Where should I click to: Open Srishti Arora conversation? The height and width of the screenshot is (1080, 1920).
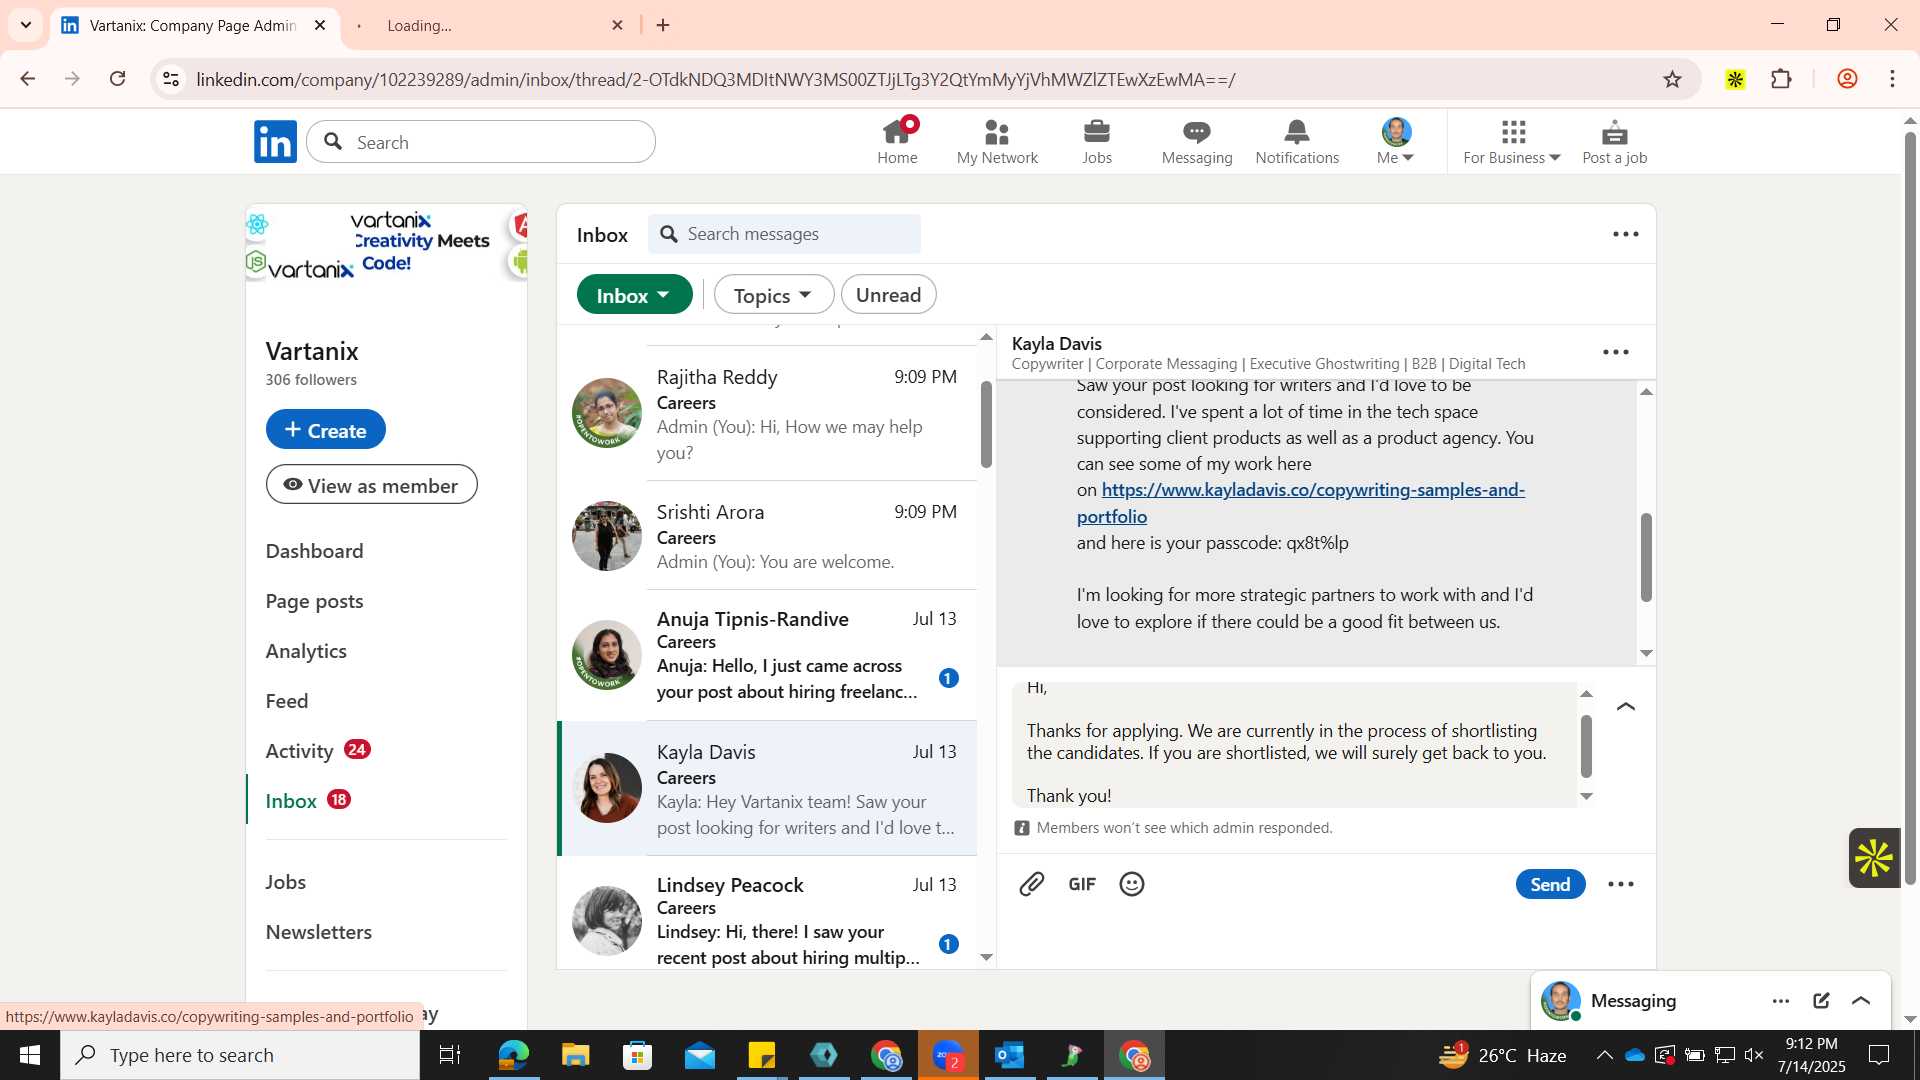767,536
